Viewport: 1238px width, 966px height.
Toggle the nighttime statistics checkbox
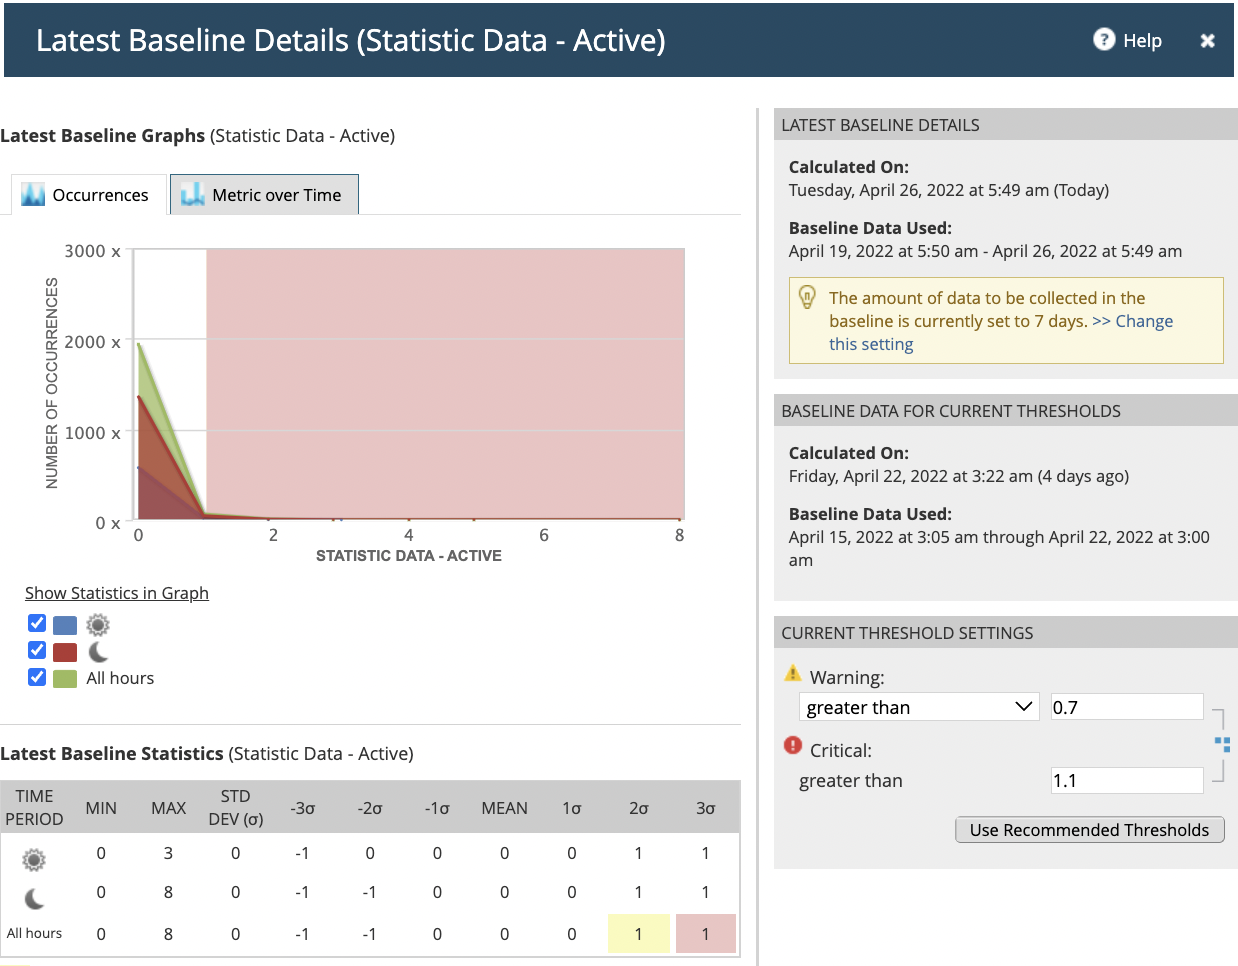click(37, 650)
